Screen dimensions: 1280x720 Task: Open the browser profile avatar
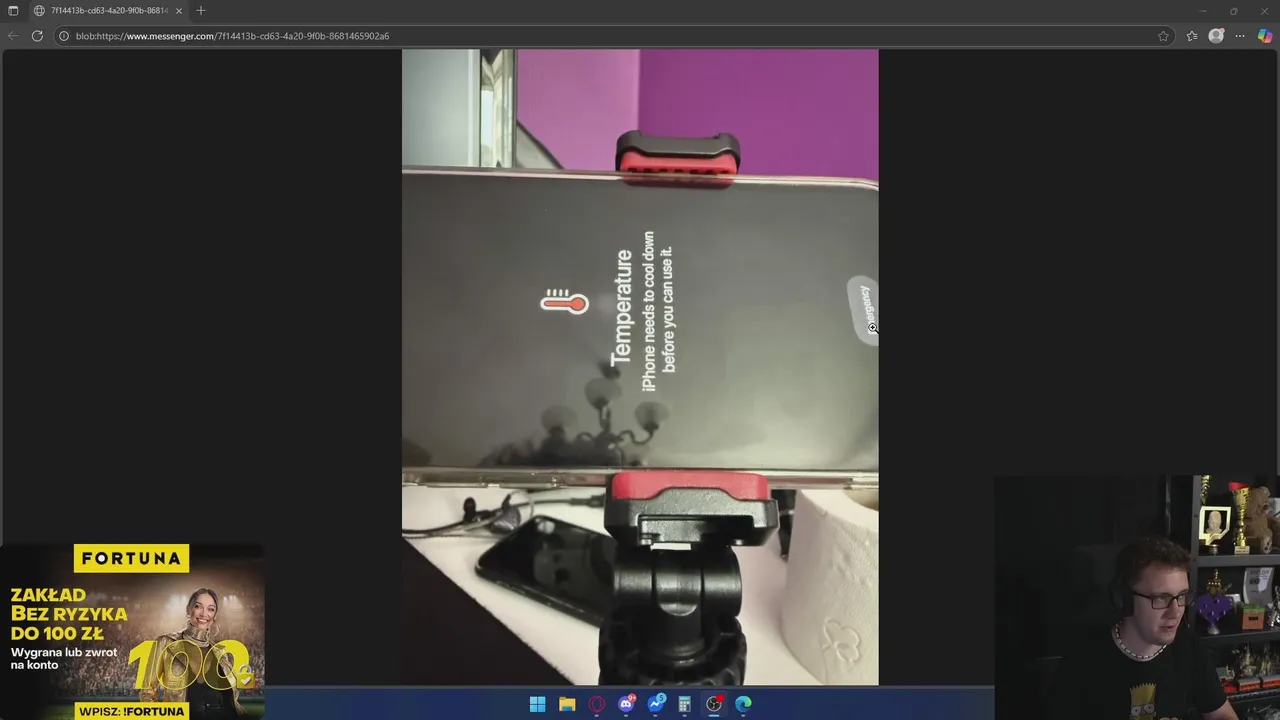coord(1216,36)
